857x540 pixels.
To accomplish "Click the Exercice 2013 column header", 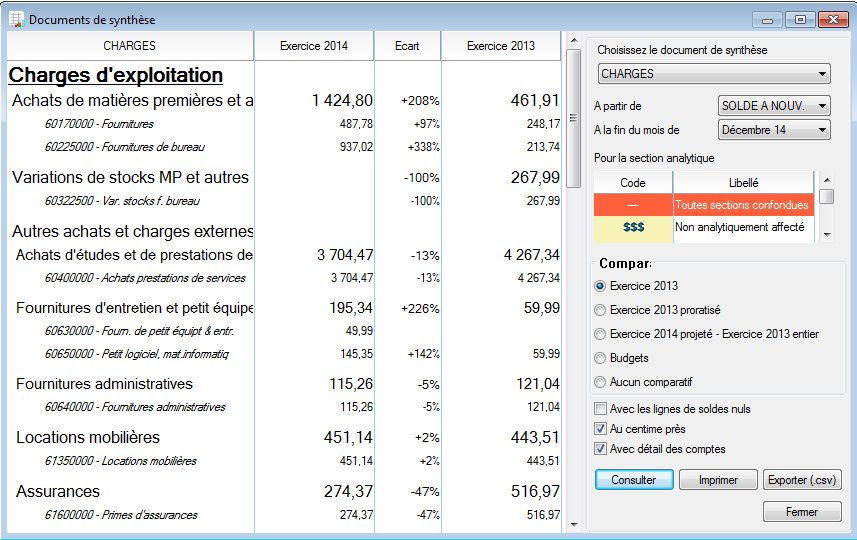I will 501,46.
